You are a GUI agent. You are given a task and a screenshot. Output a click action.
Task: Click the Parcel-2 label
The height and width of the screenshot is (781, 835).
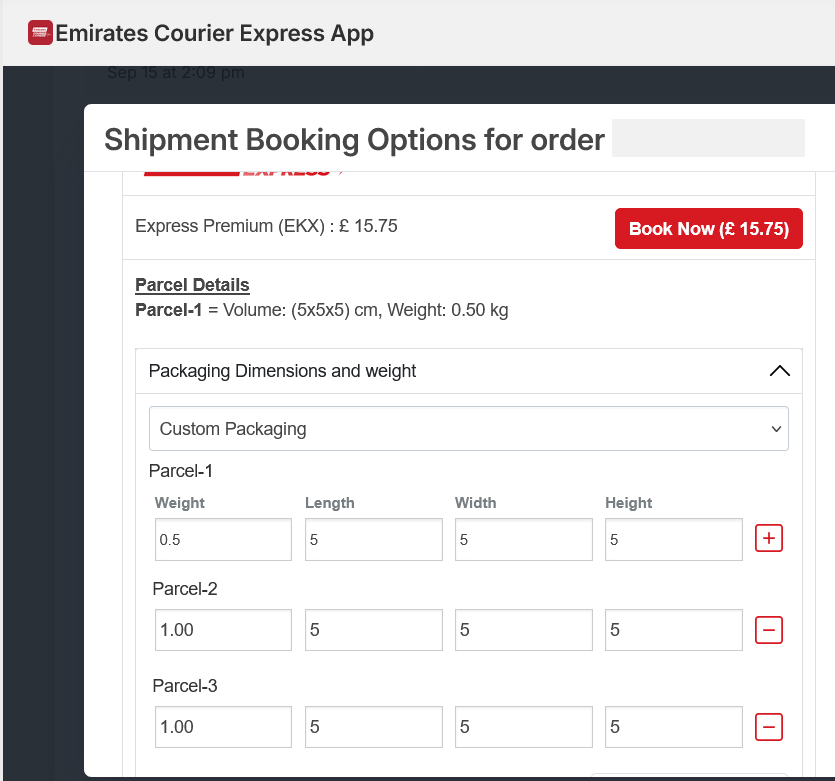pyautogui.click(x=185, y=589)
